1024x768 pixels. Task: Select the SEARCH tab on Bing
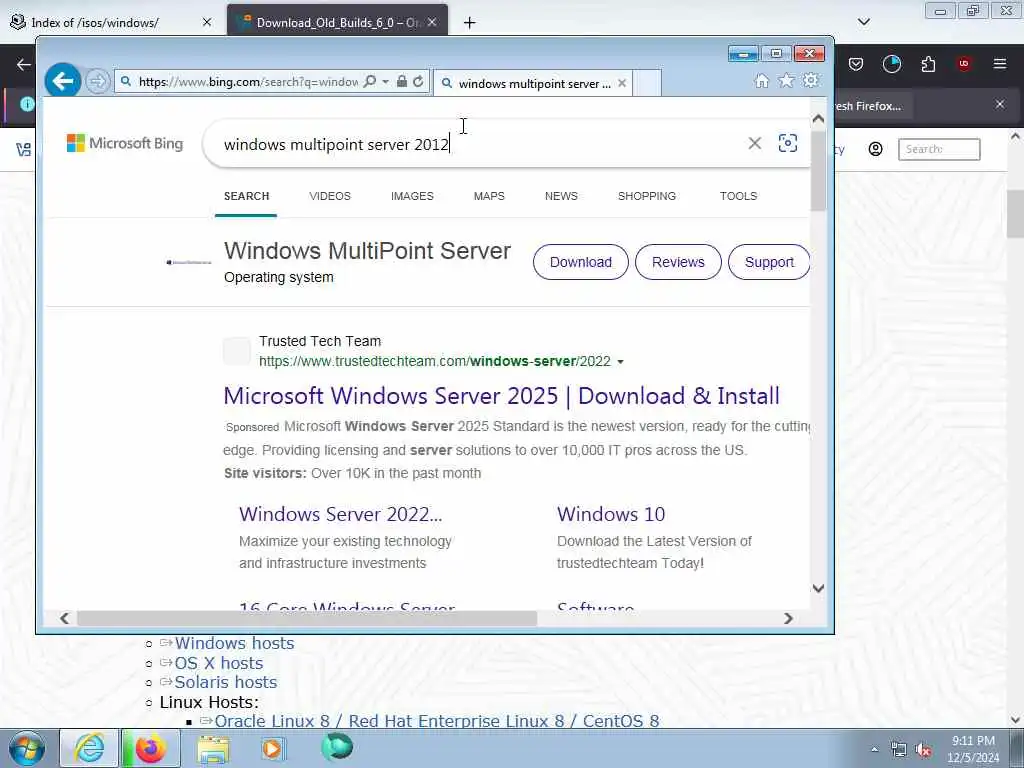pos(246,196)
